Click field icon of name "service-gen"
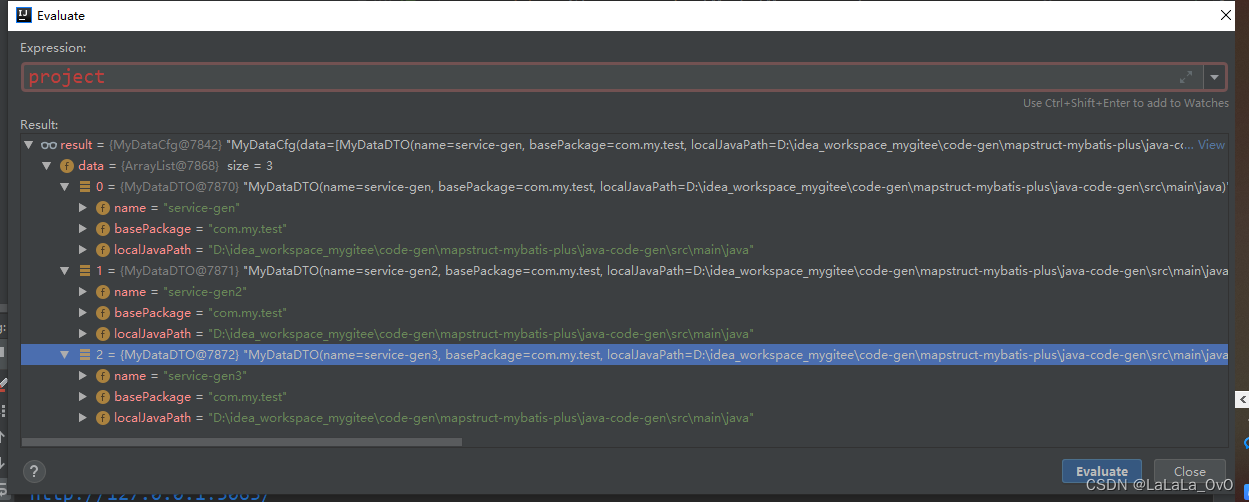Screen dimensions: 1249x502 point(103,208)
